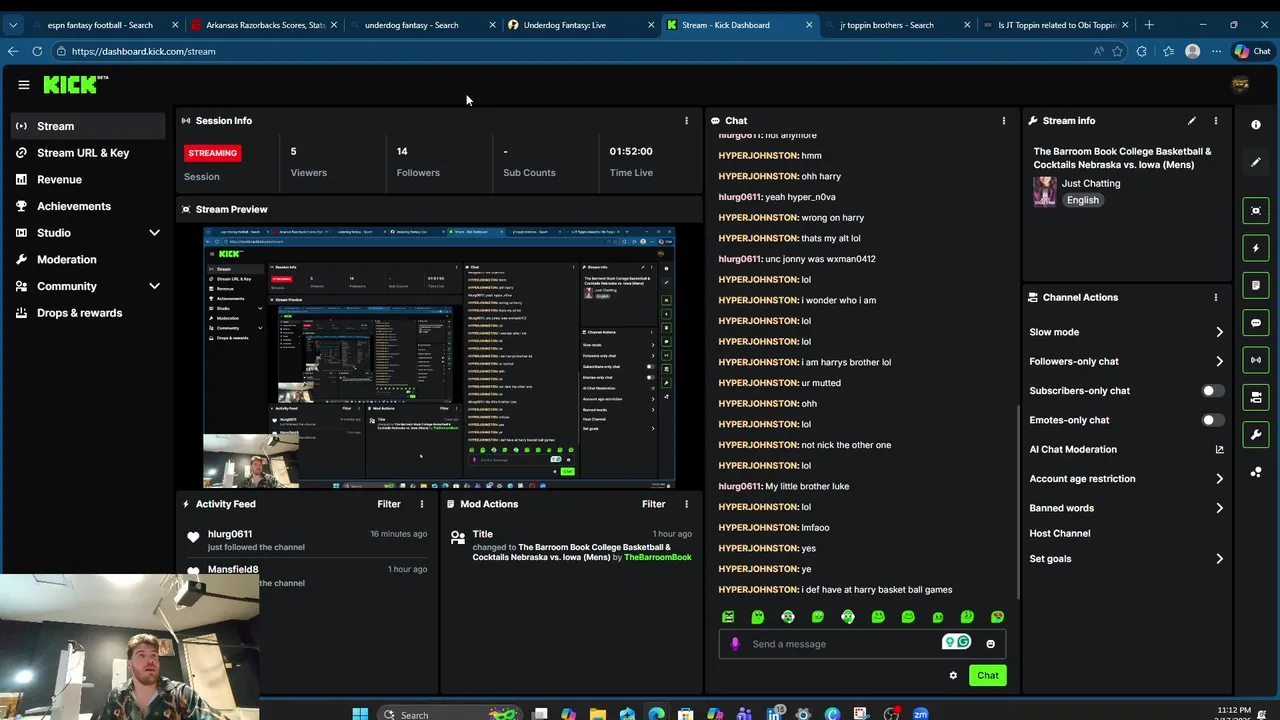Open the hamburger menu beside the Kick logo
Image resolution: width=1280 pixels, height=720 pixels.
click(24, 85)
